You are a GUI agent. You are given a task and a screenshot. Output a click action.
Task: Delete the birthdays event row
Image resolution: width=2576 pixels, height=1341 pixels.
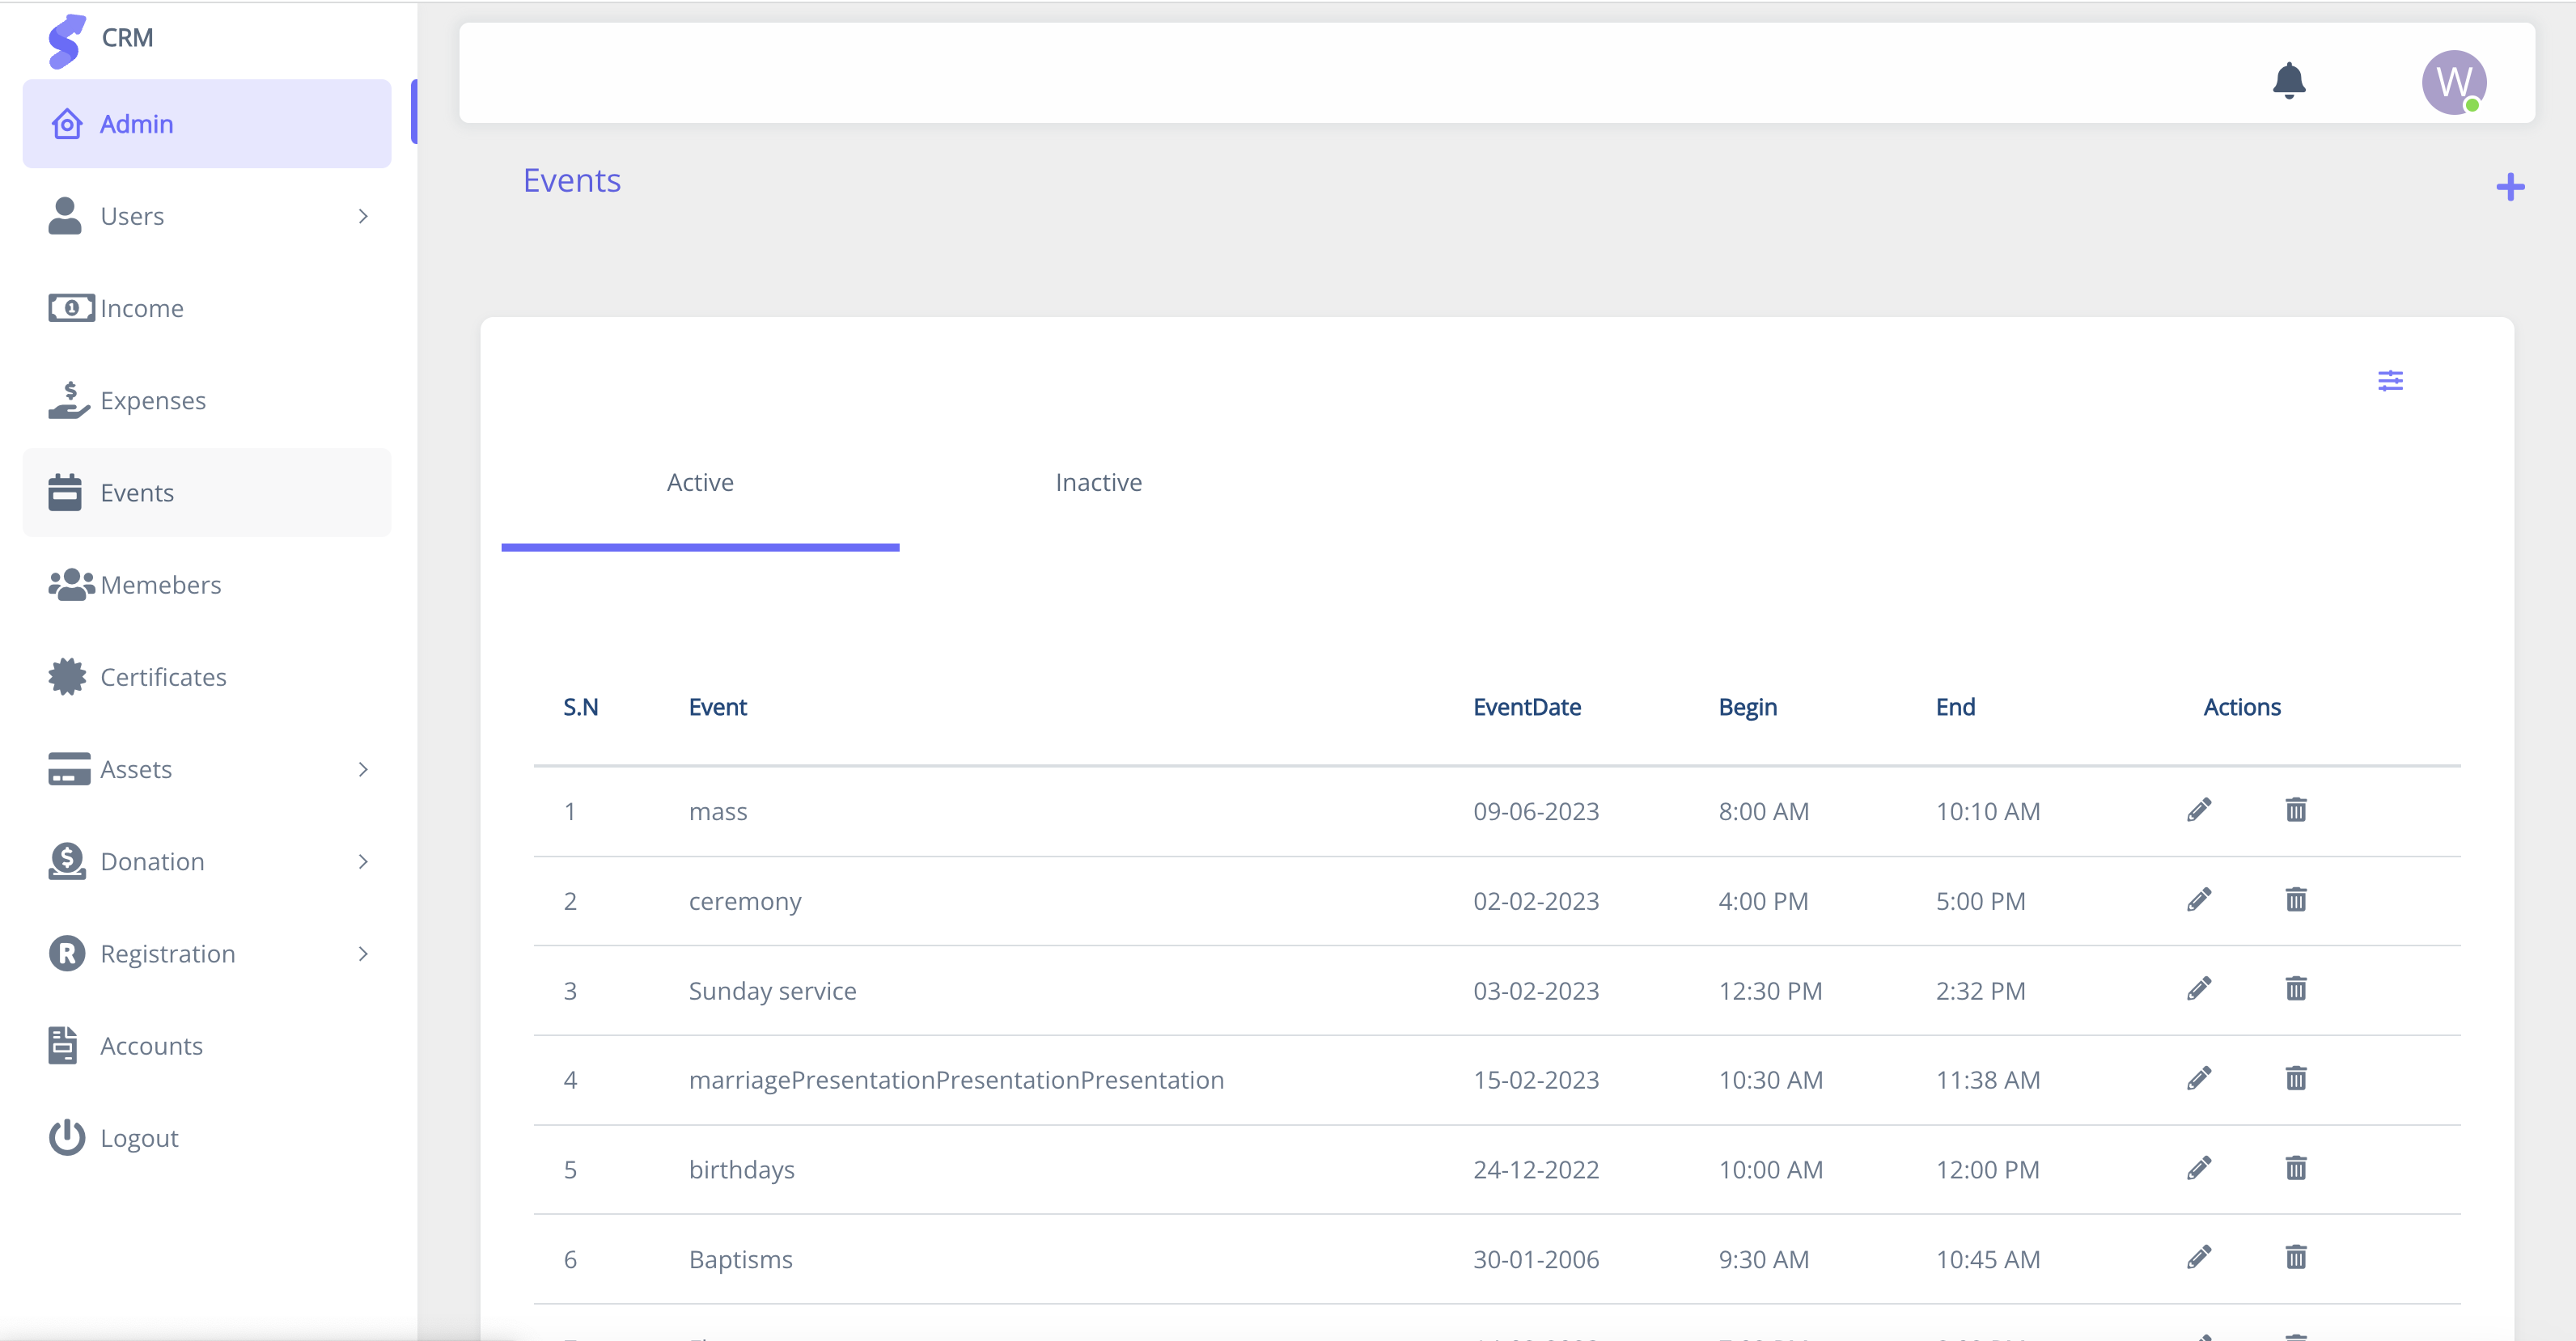click(x=2295, y=1168)
